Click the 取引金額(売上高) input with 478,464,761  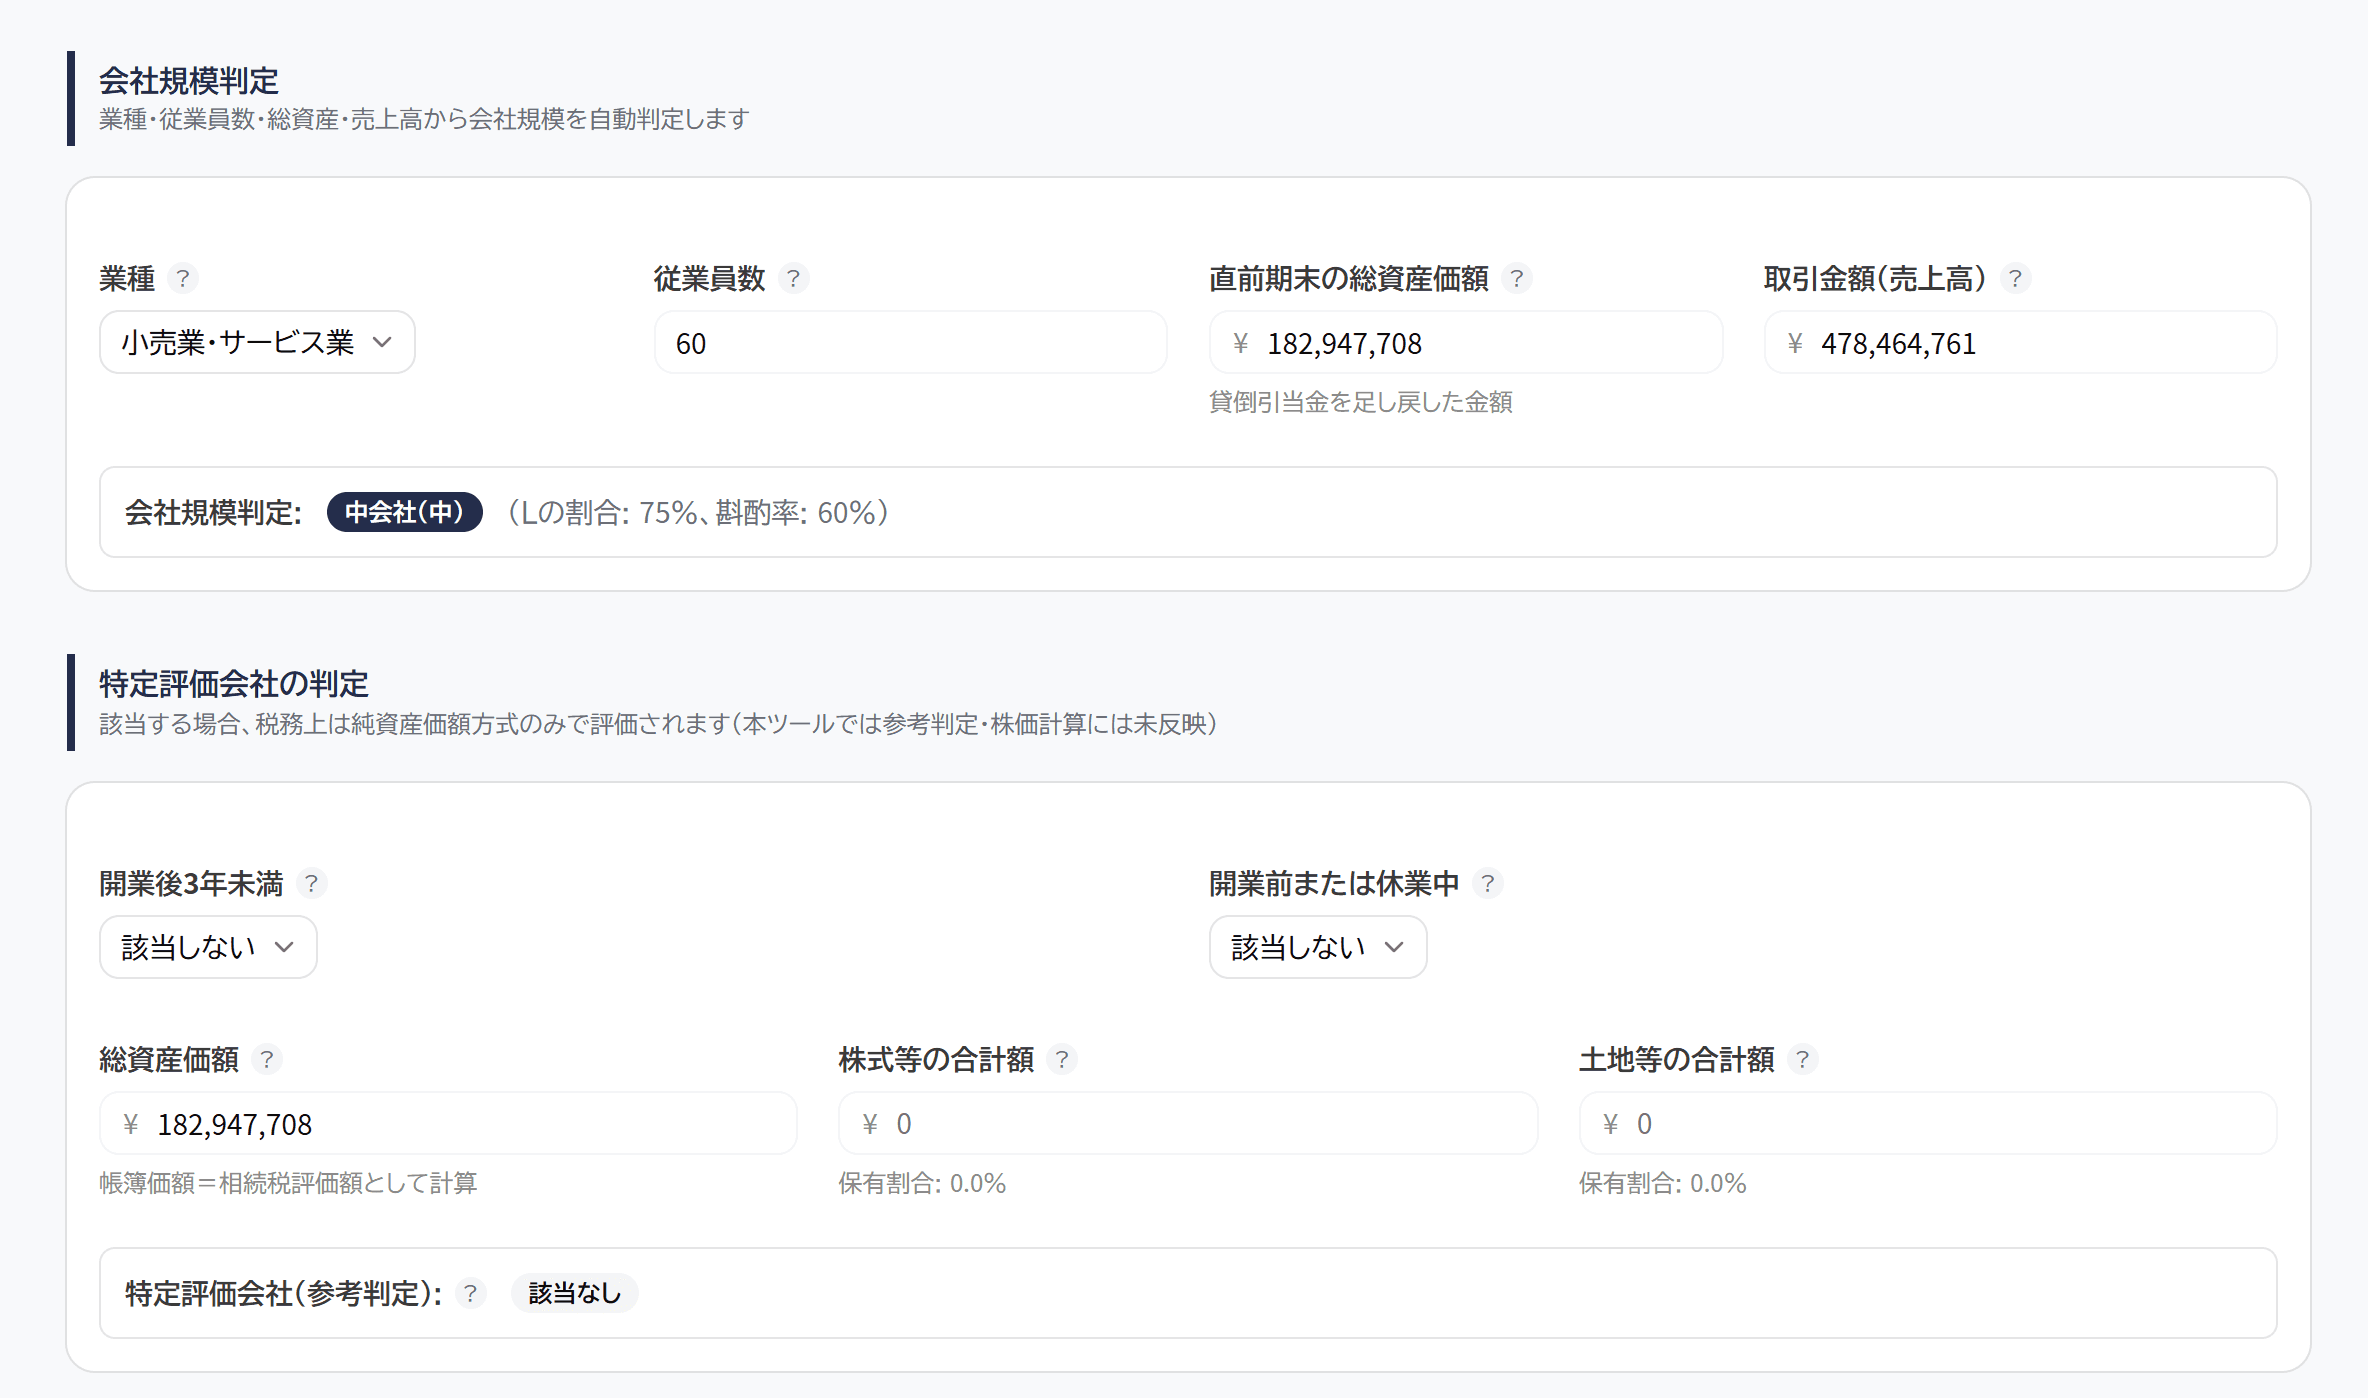[x=2021, y=342]
